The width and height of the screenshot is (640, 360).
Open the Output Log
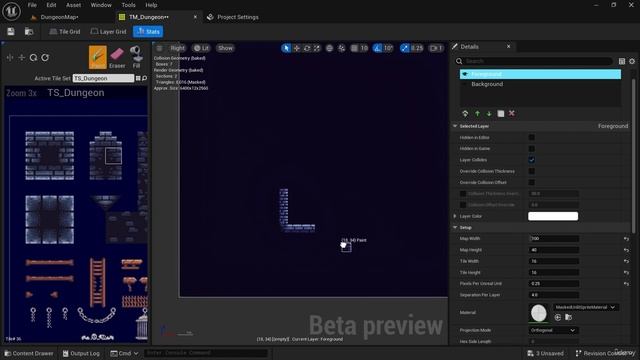click(81, 353)
